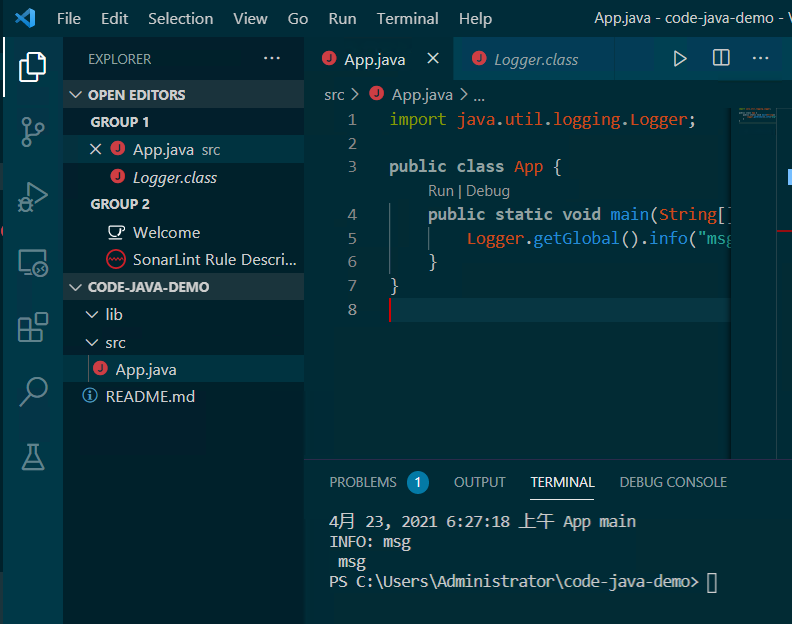Screen dimensions: 792x624
Task: Open the Source Control view
Action: point(32,132)
